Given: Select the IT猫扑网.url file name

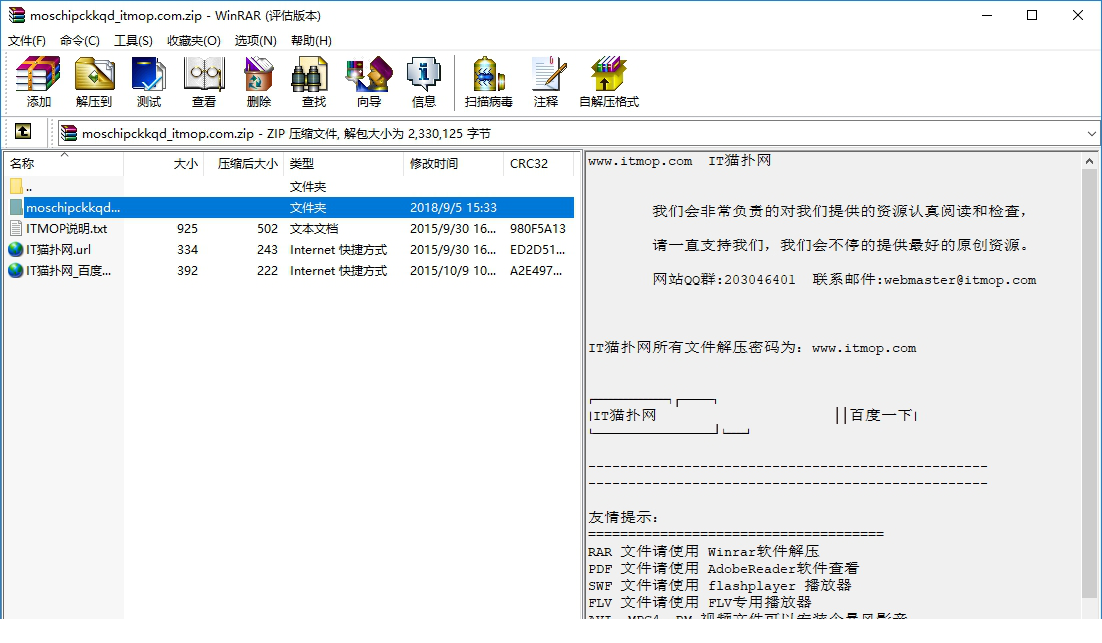Looking at the screenshot, I should pyautogui.click(x=58, y=249).
